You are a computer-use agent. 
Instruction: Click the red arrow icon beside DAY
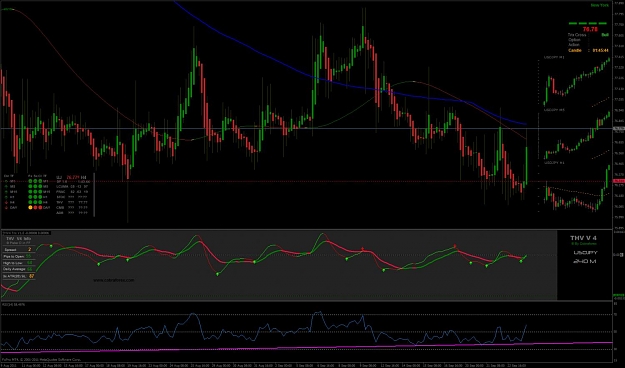pos(6,207)
